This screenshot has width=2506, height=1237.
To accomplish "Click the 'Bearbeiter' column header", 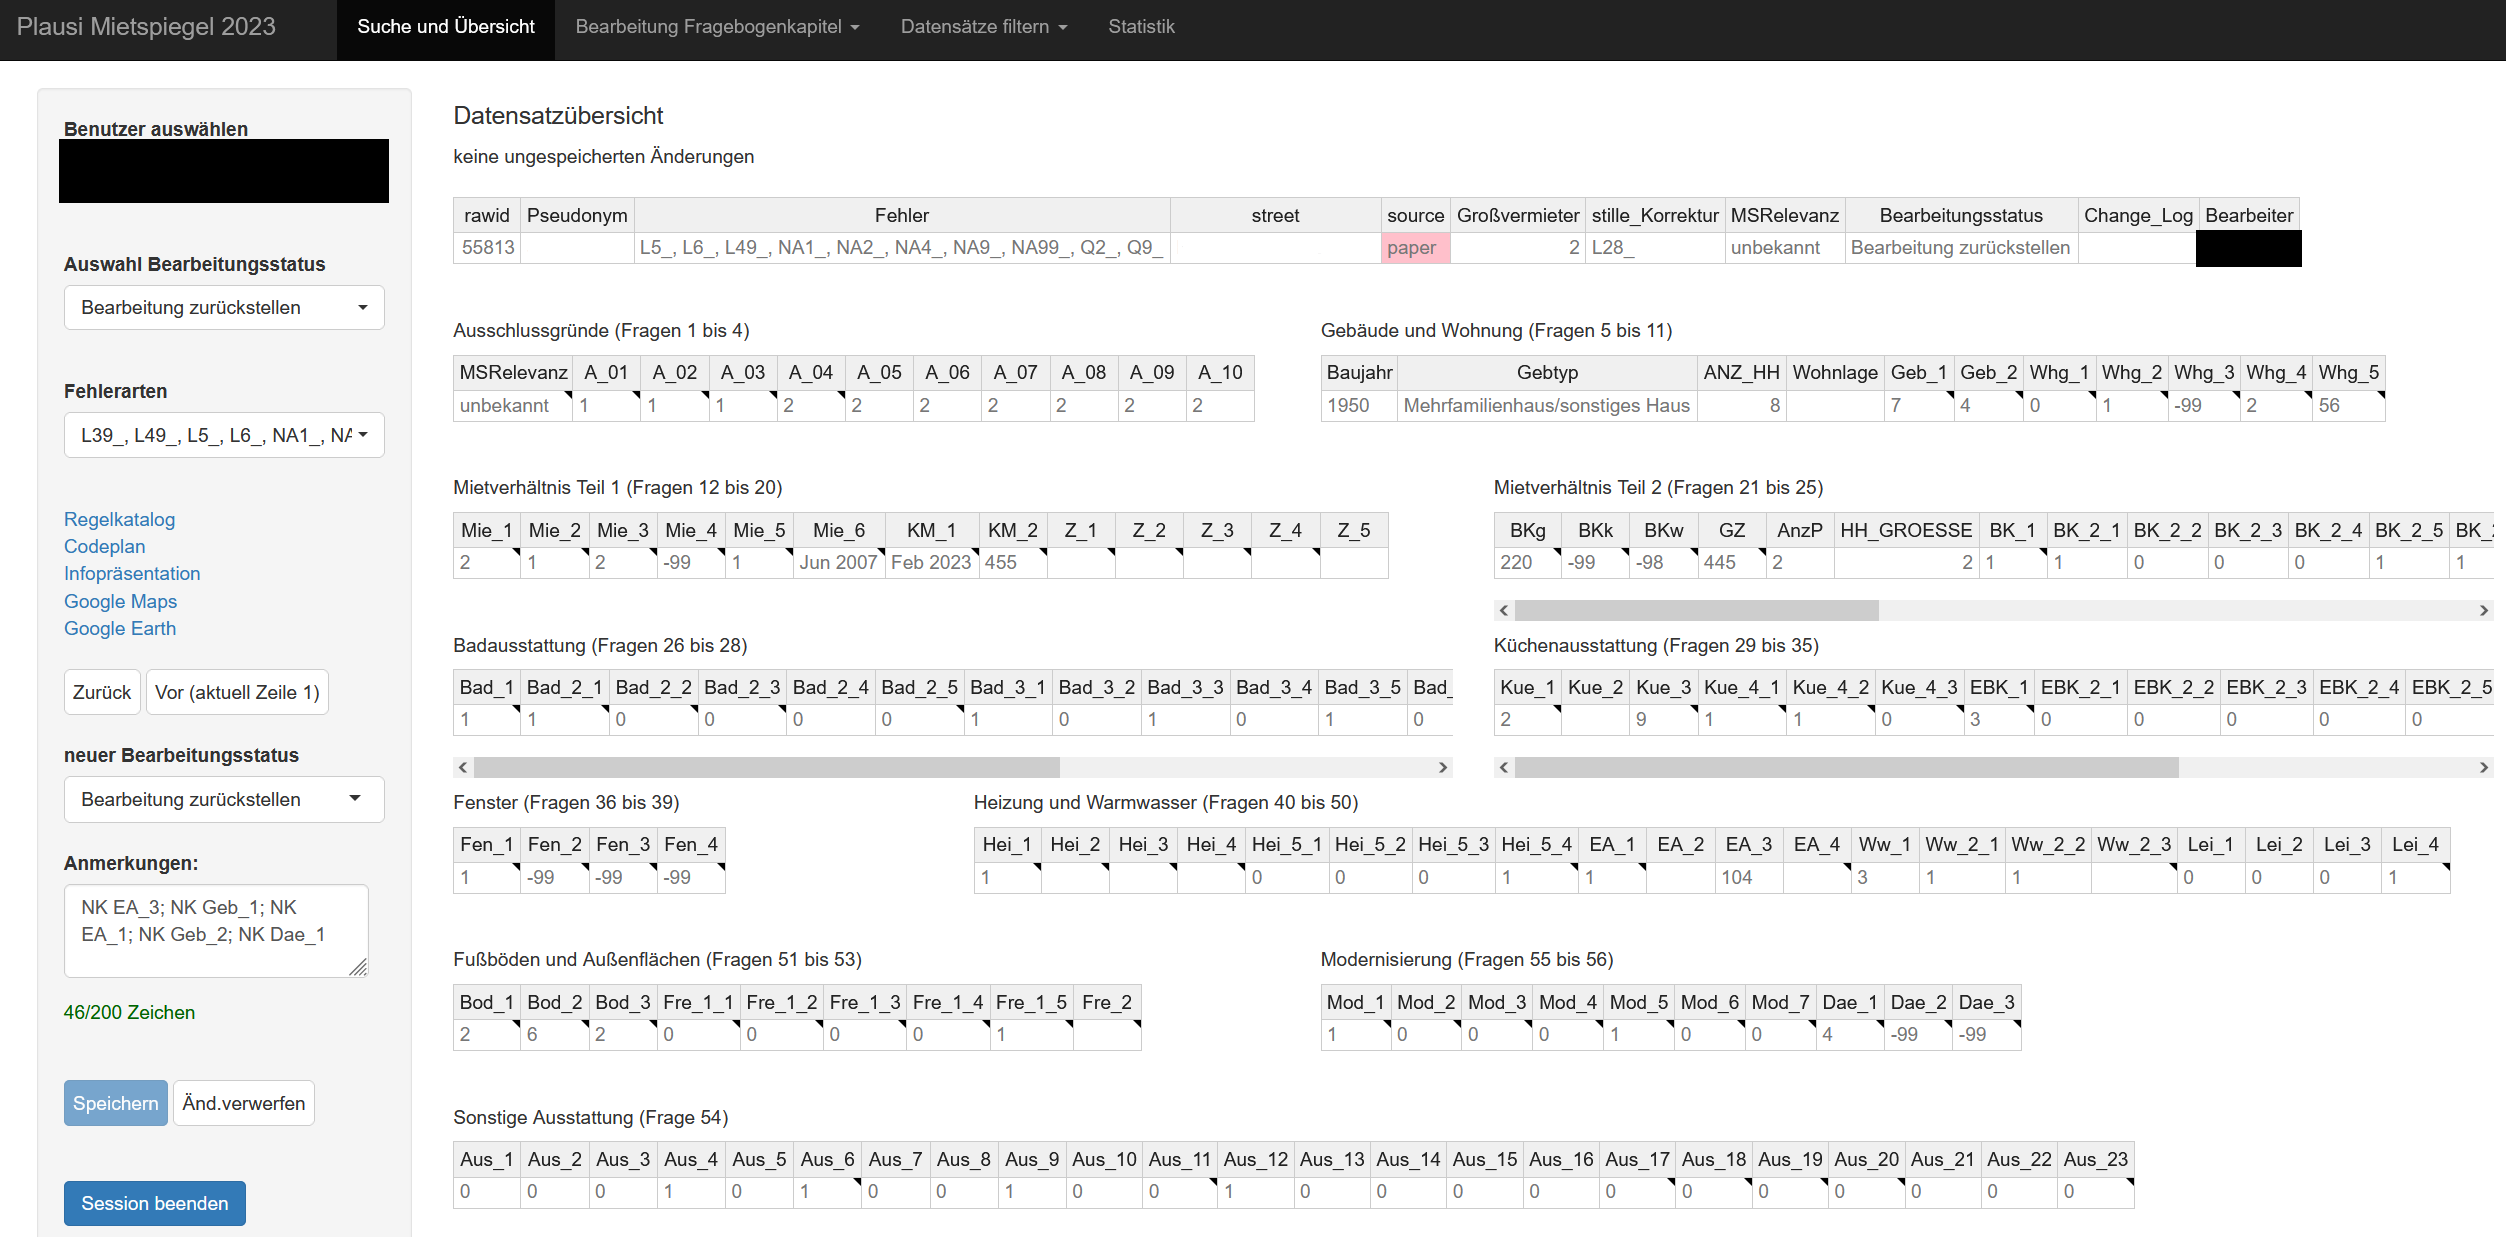I will click(2249, 215).
